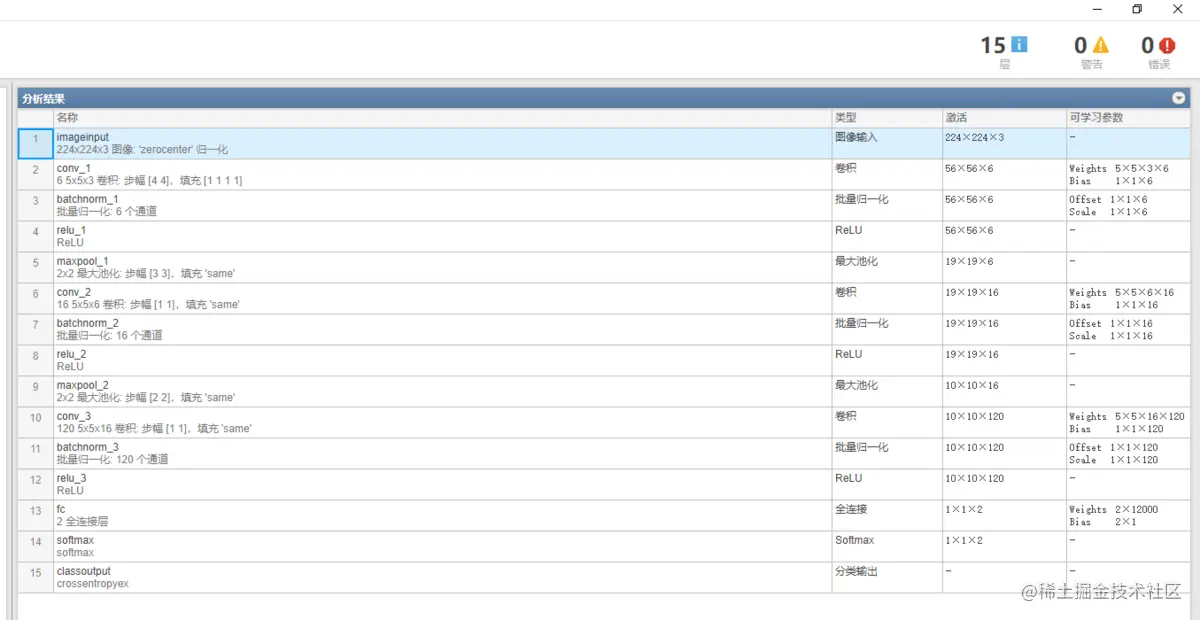Select the batchnorm_1 layer name

(87, 199)
